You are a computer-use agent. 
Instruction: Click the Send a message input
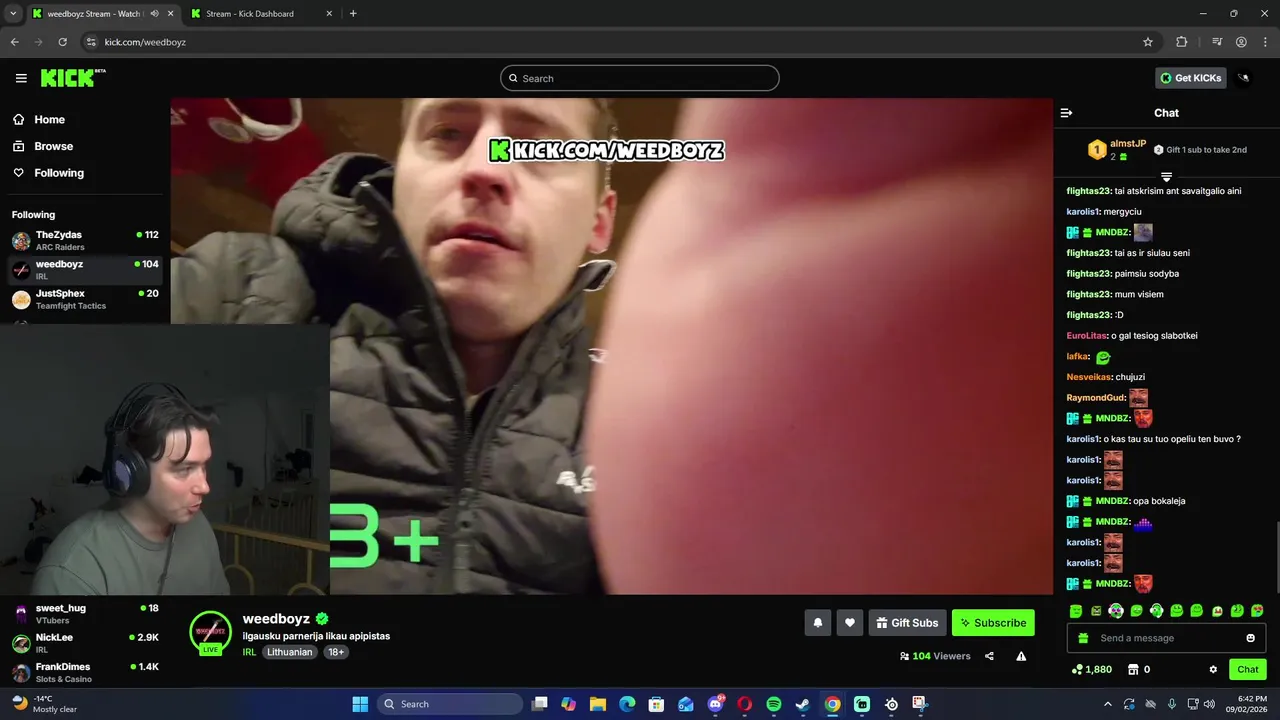[x=1166, y=638]
